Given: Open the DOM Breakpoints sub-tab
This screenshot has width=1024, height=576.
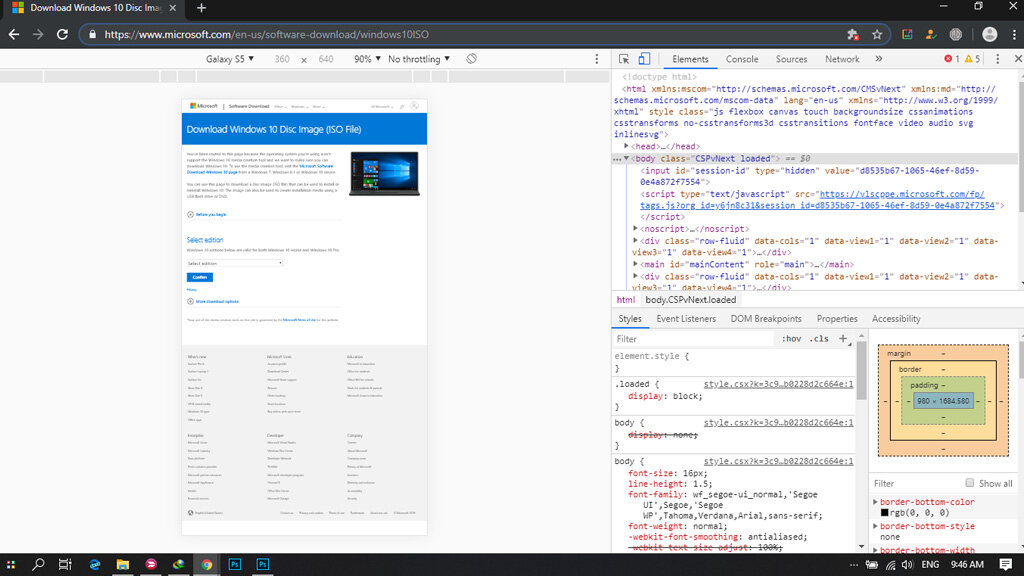Looking at the screenshot, I should 765,319.
